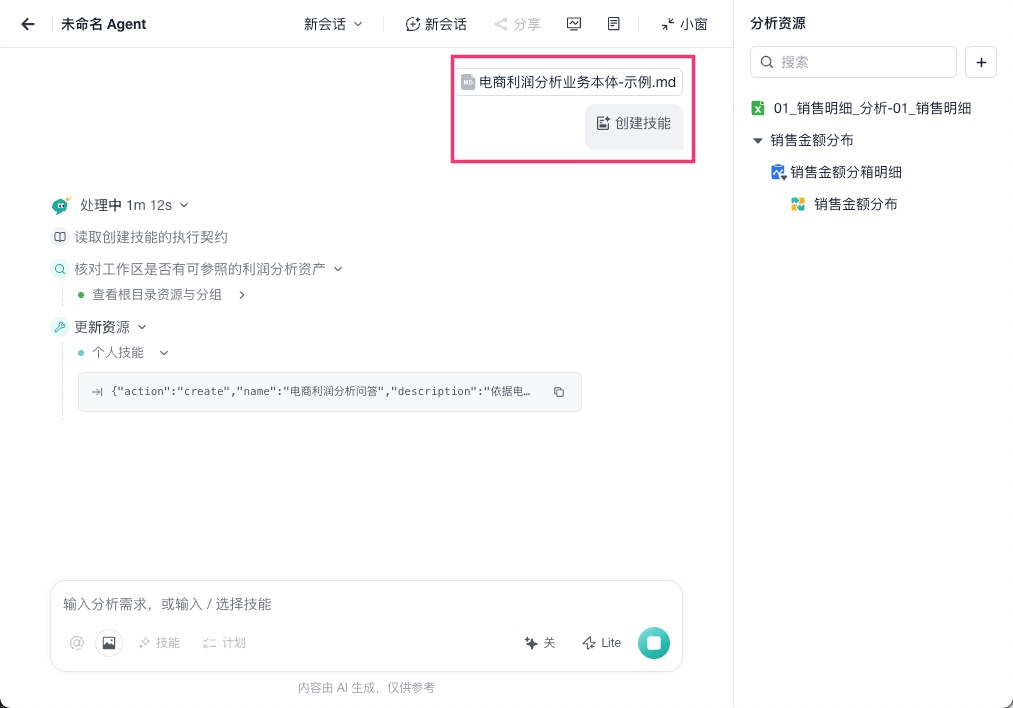Click the JSON action create code text
This screenshot has height=708, width=1013.
(320, 391)
